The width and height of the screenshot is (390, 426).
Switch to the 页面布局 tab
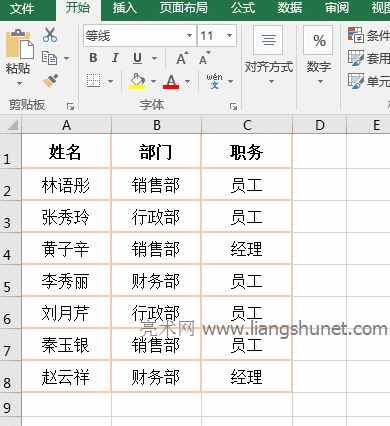(183, 8)
